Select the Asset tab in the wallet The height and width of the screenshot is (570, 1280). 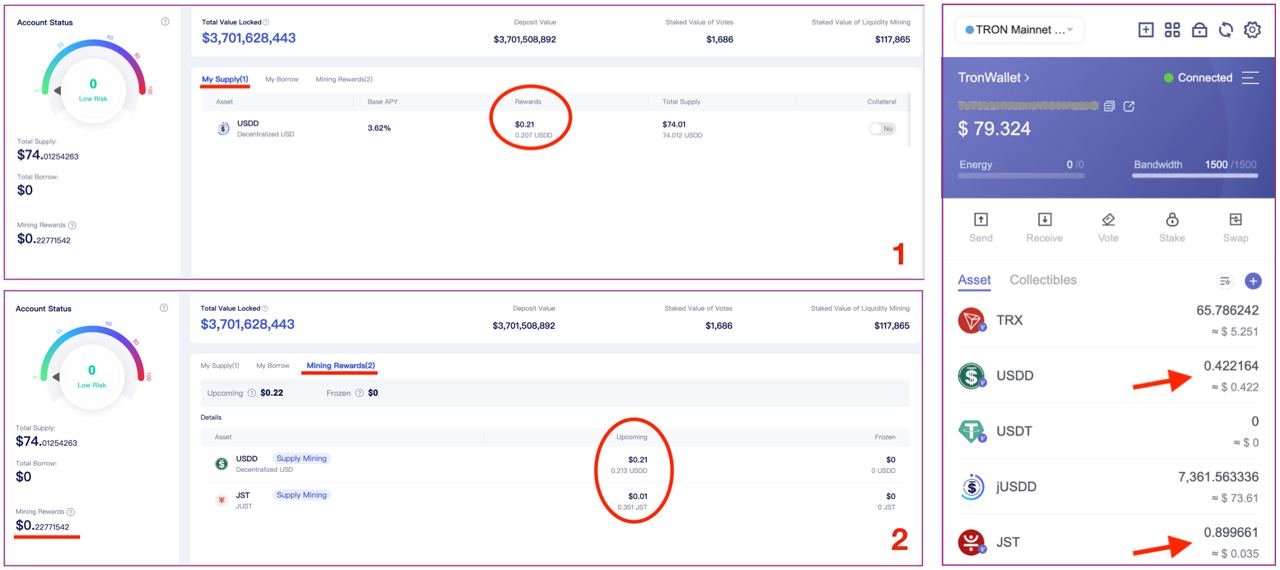(974, 280)
